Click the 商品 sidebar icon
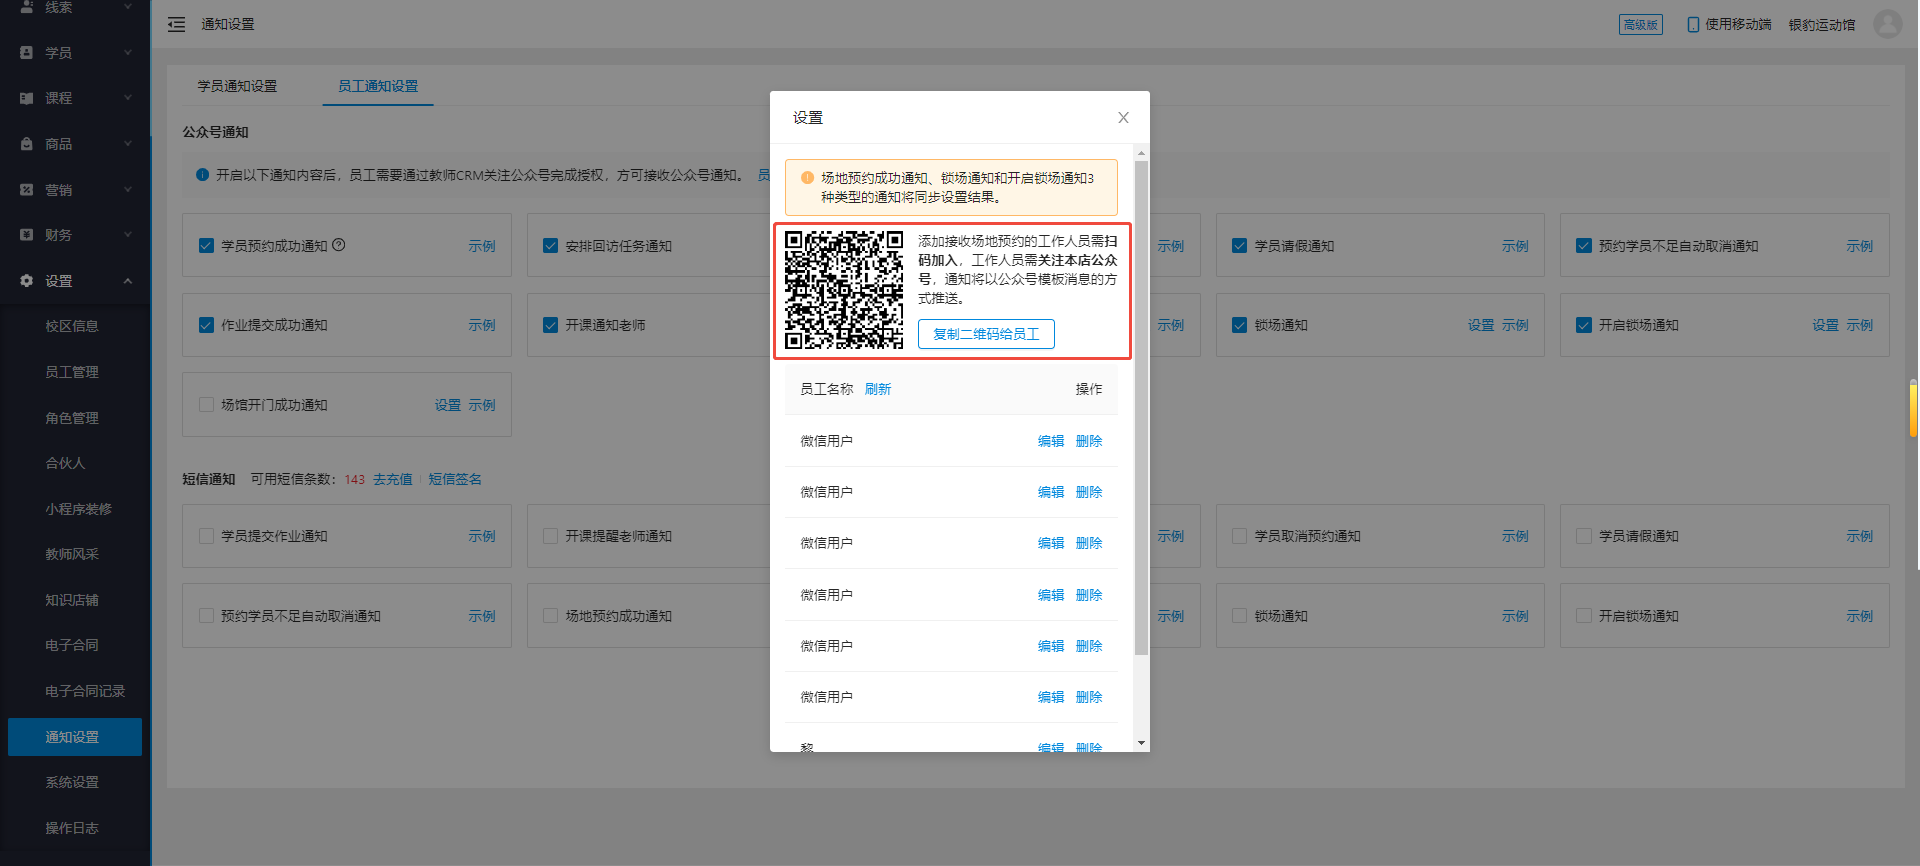The image size is (1920, 866). tap(27, 144)
